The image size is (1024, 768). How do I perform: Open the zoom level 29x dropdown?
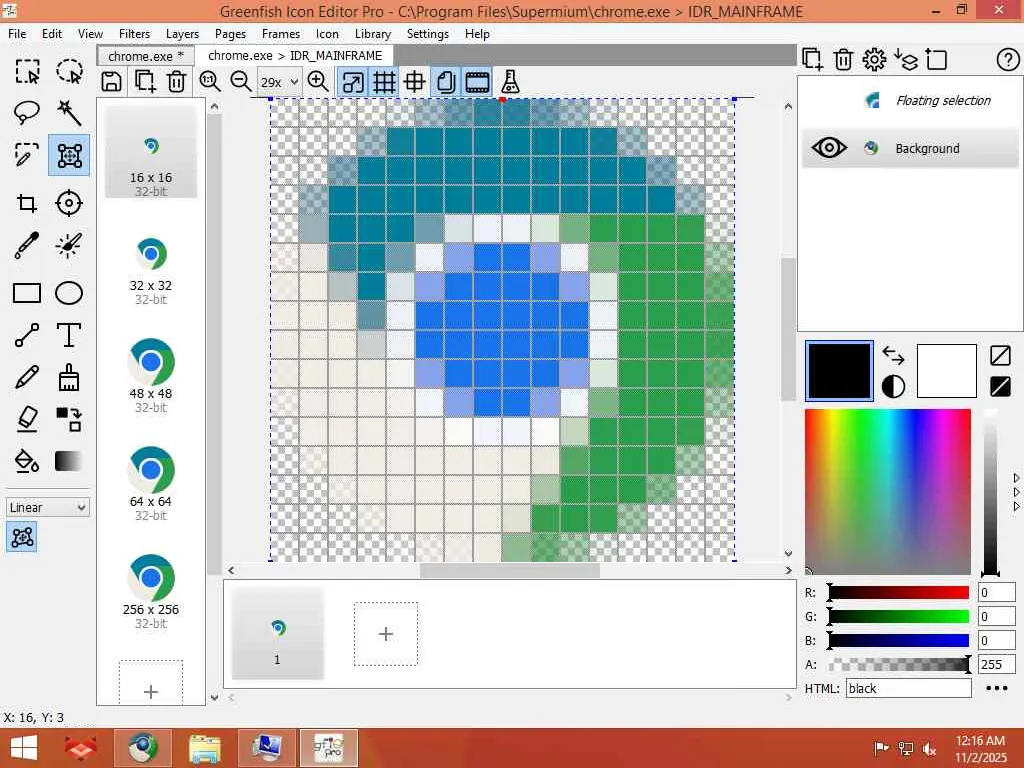pyautogui.click(x=279, y=82)
